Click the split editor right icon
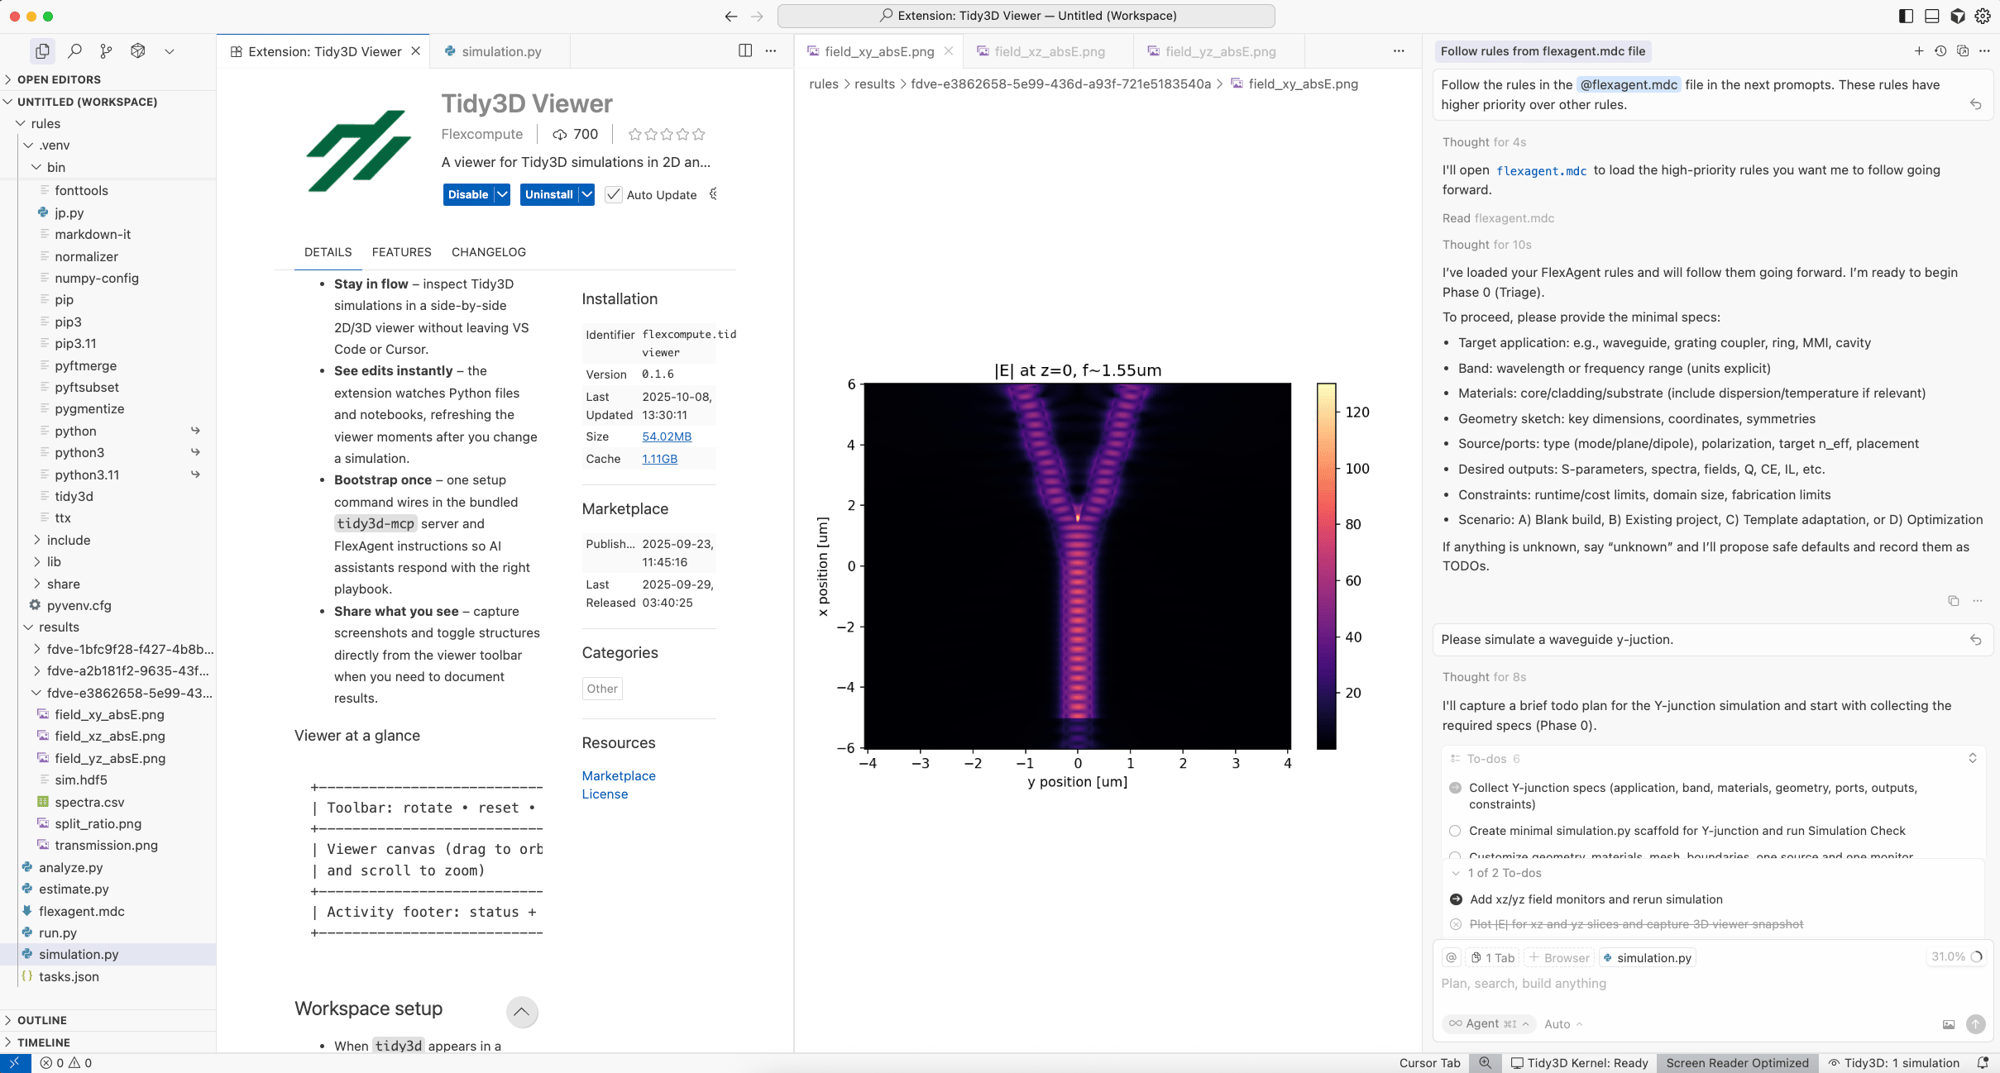This screenshot has width=2000, height=1073. pos(745,51)
